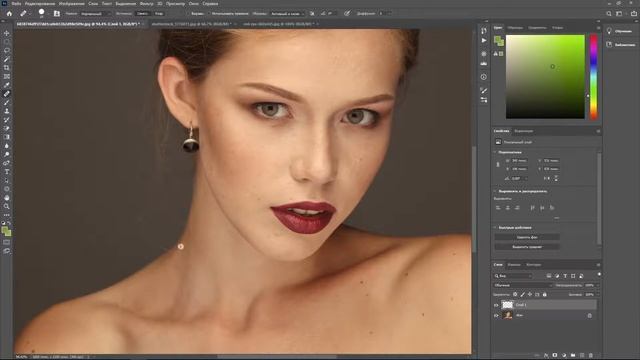The image size is (640, 360).
Task: Select the Zoom tool
Action: (7, 206)
